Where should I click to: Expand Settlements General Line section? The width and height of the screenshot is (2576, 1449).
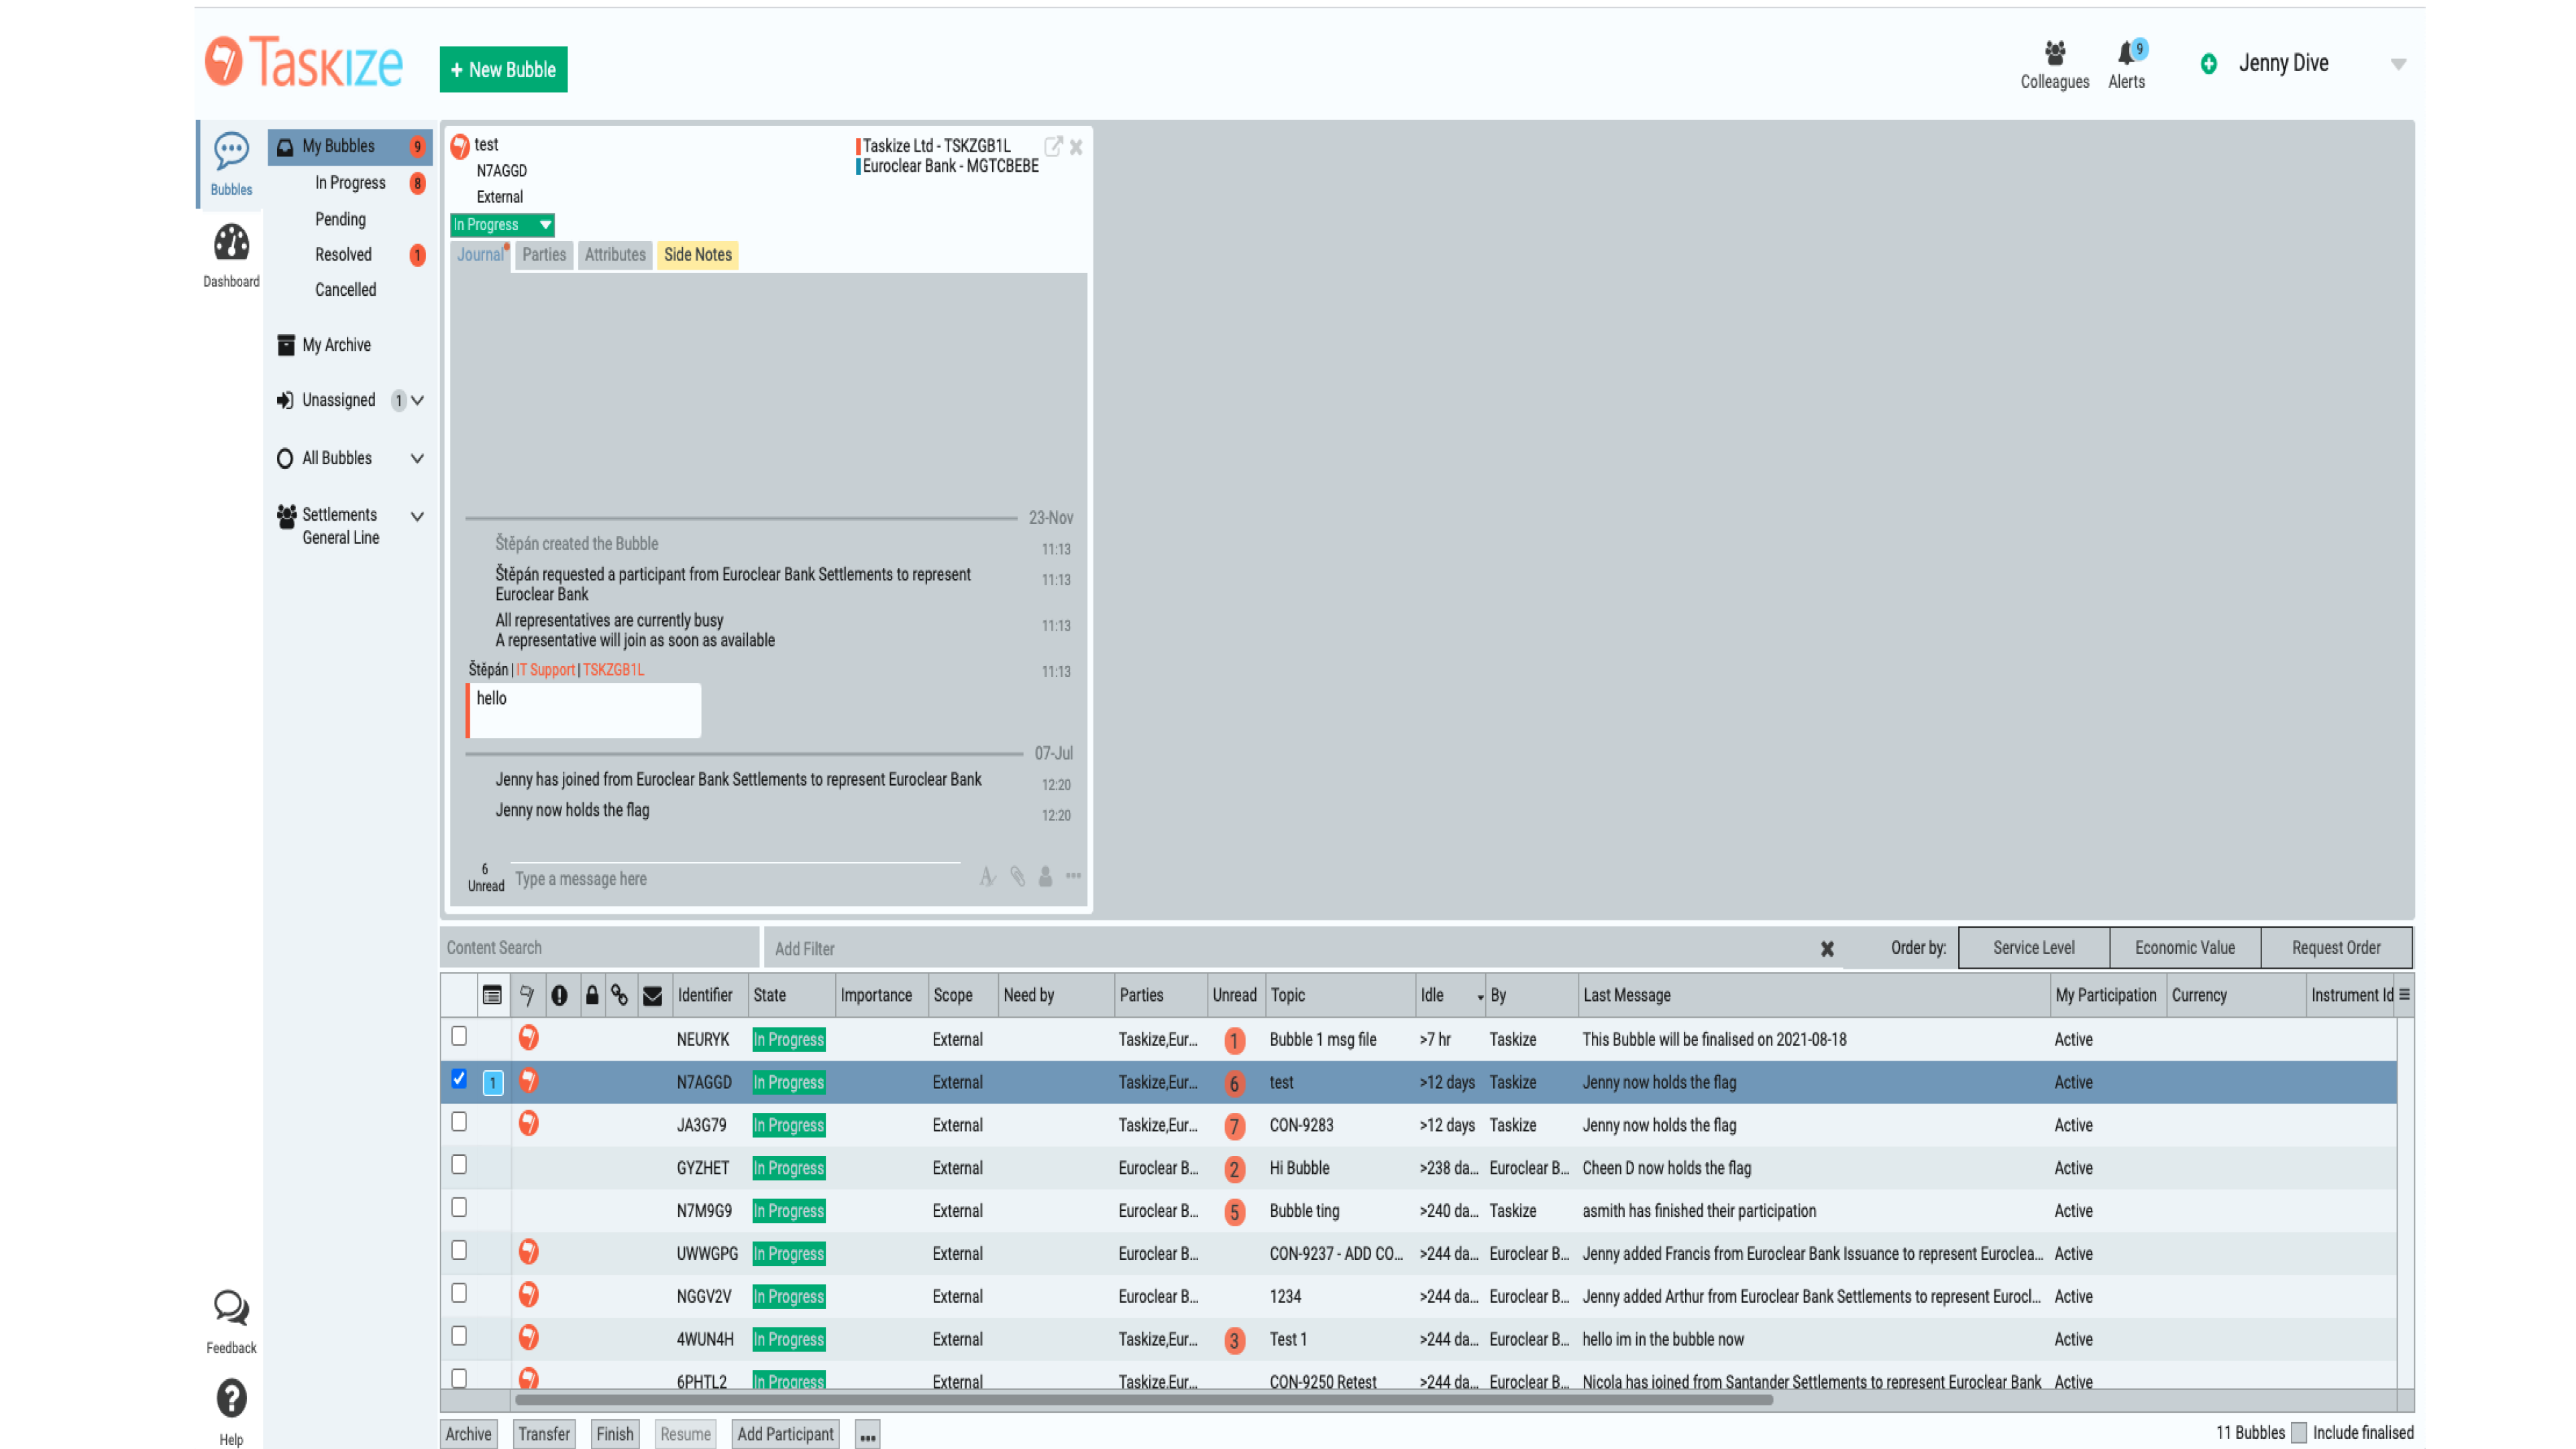[418, 517]
